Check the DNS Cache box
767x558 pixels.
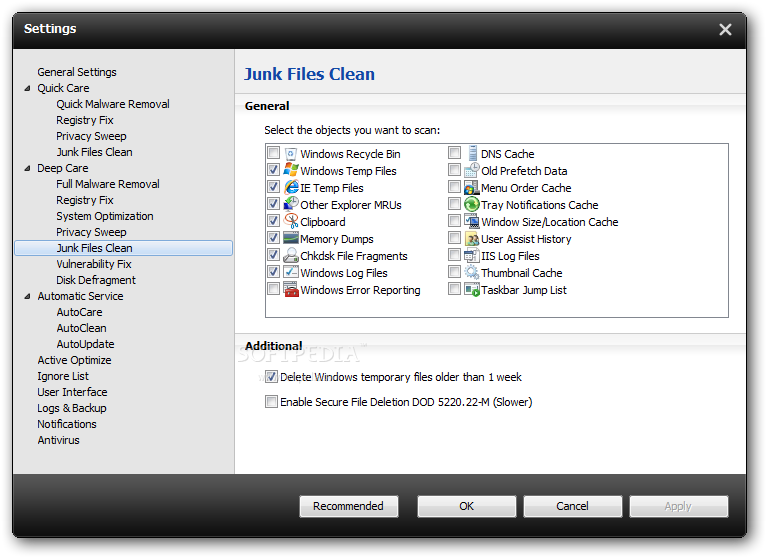coord(454,153)
